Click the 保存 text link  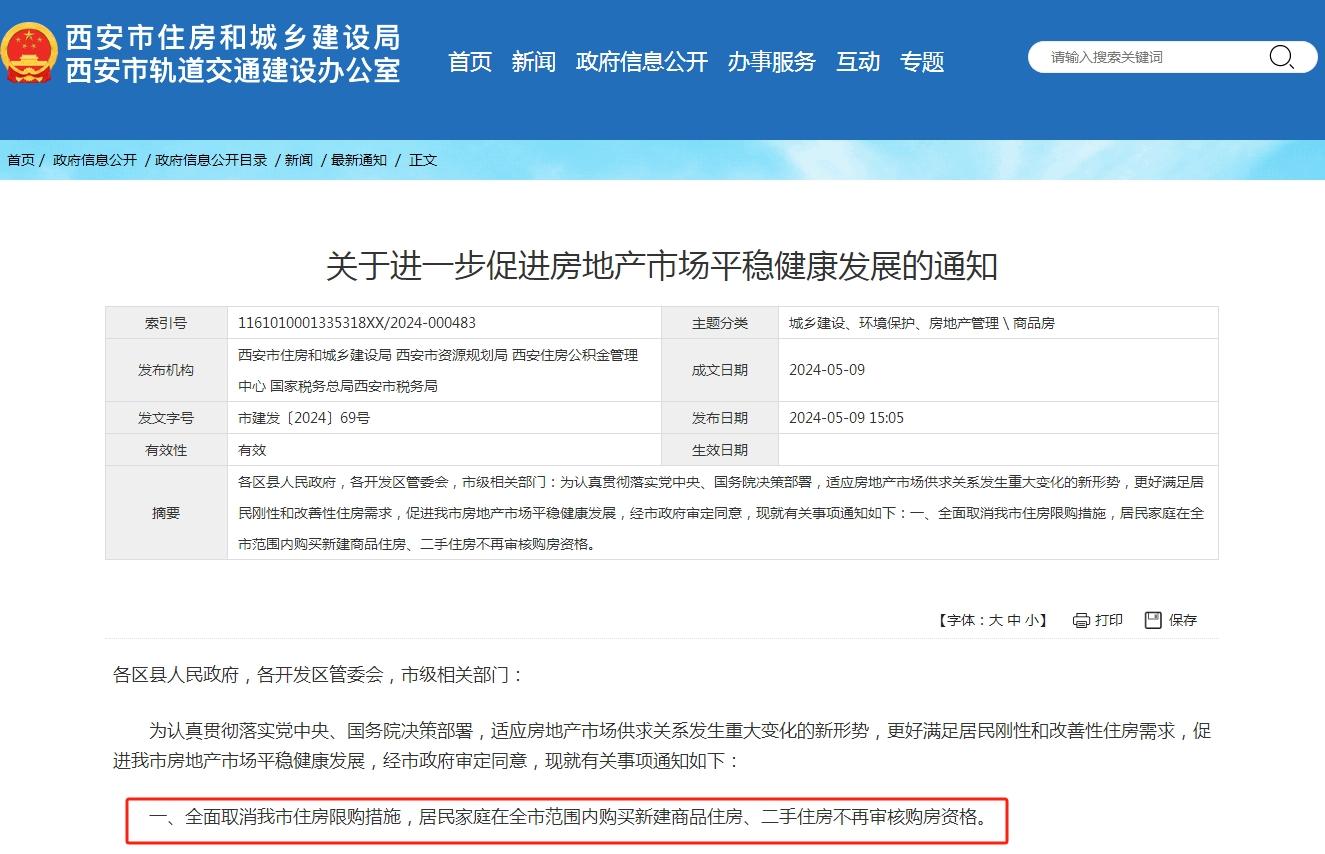click(x=1183, y=620)
